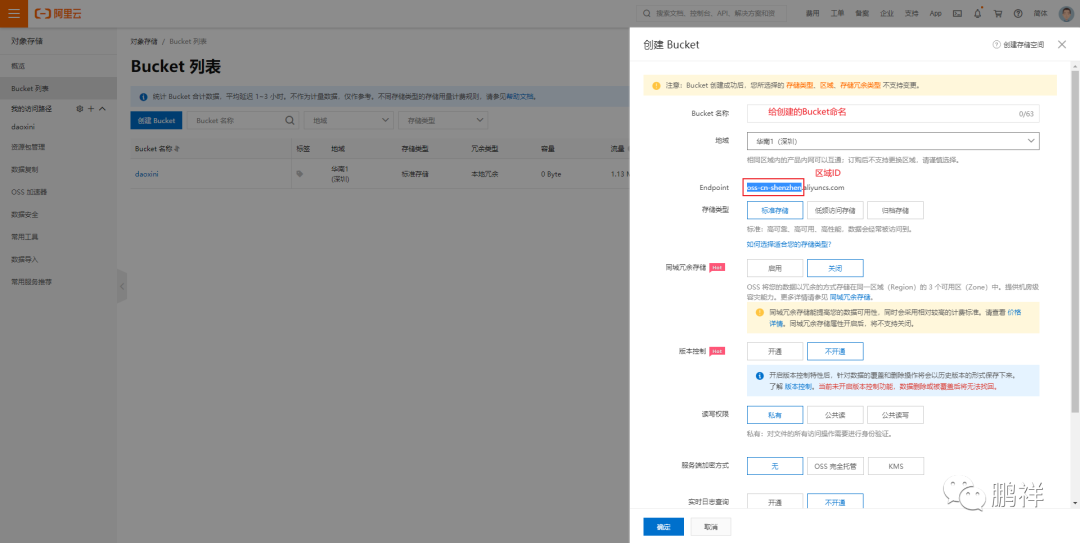Sort by Bucket 名称 column icon

tap(177, 148)
